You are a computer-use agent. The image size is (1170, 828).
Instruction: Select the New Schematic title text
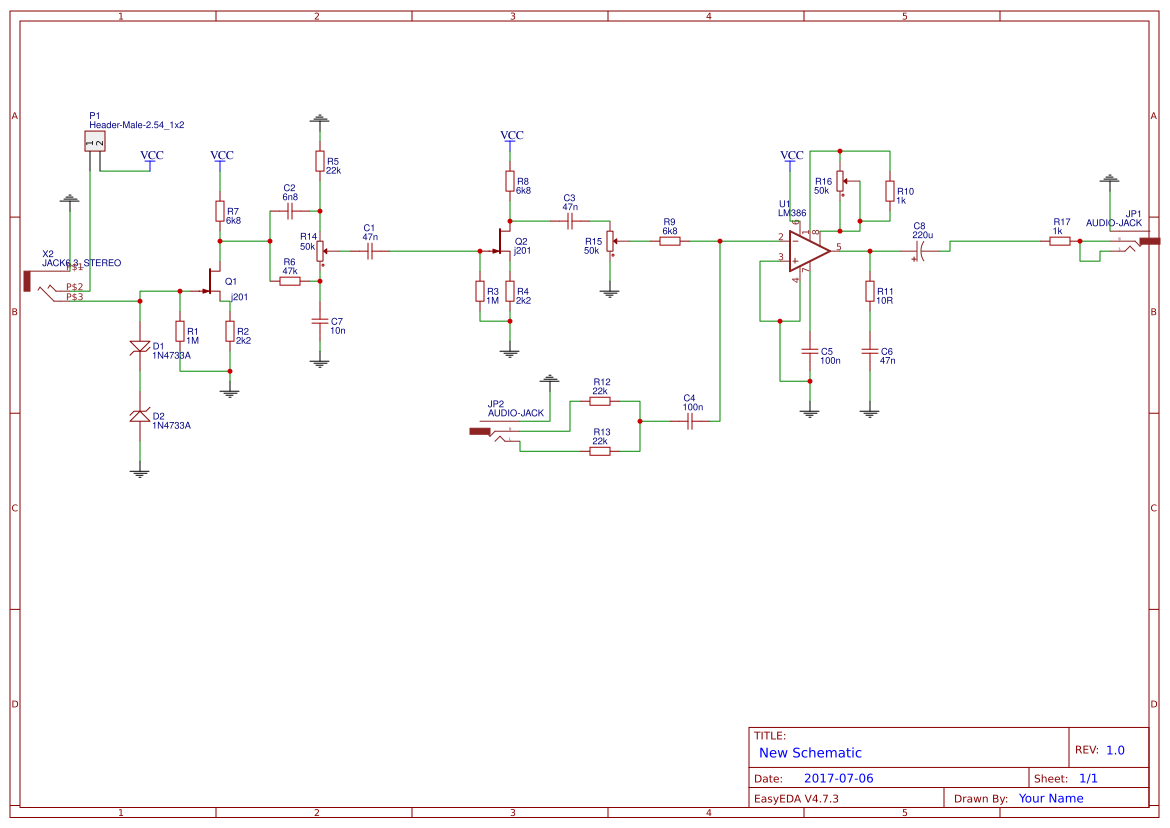[810, 753]
